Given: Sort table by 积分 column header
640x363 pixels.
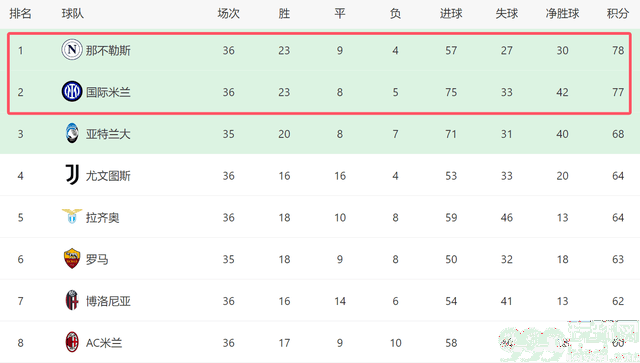Looking at the screenshot, I should [618, 13].
